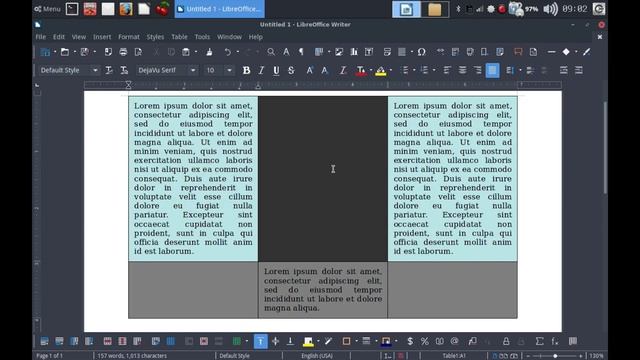Open the Insert menu
This screenshot has width=640, height=360.
[102, 37]
